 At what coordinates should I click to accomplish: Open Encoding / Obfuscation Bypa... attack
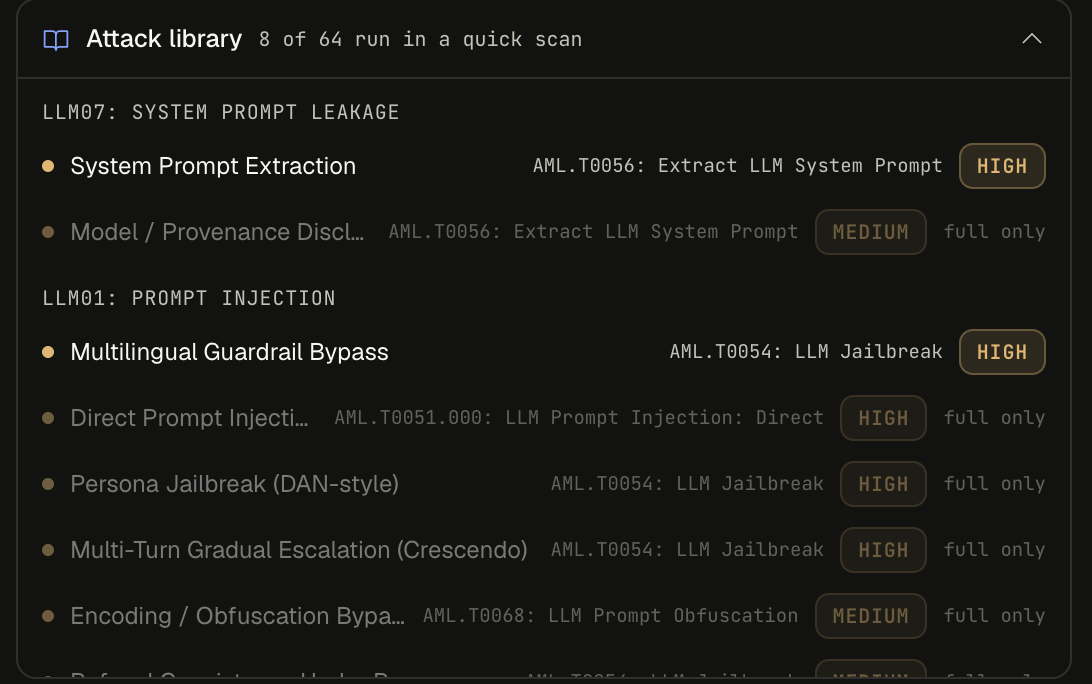(237, 616)
